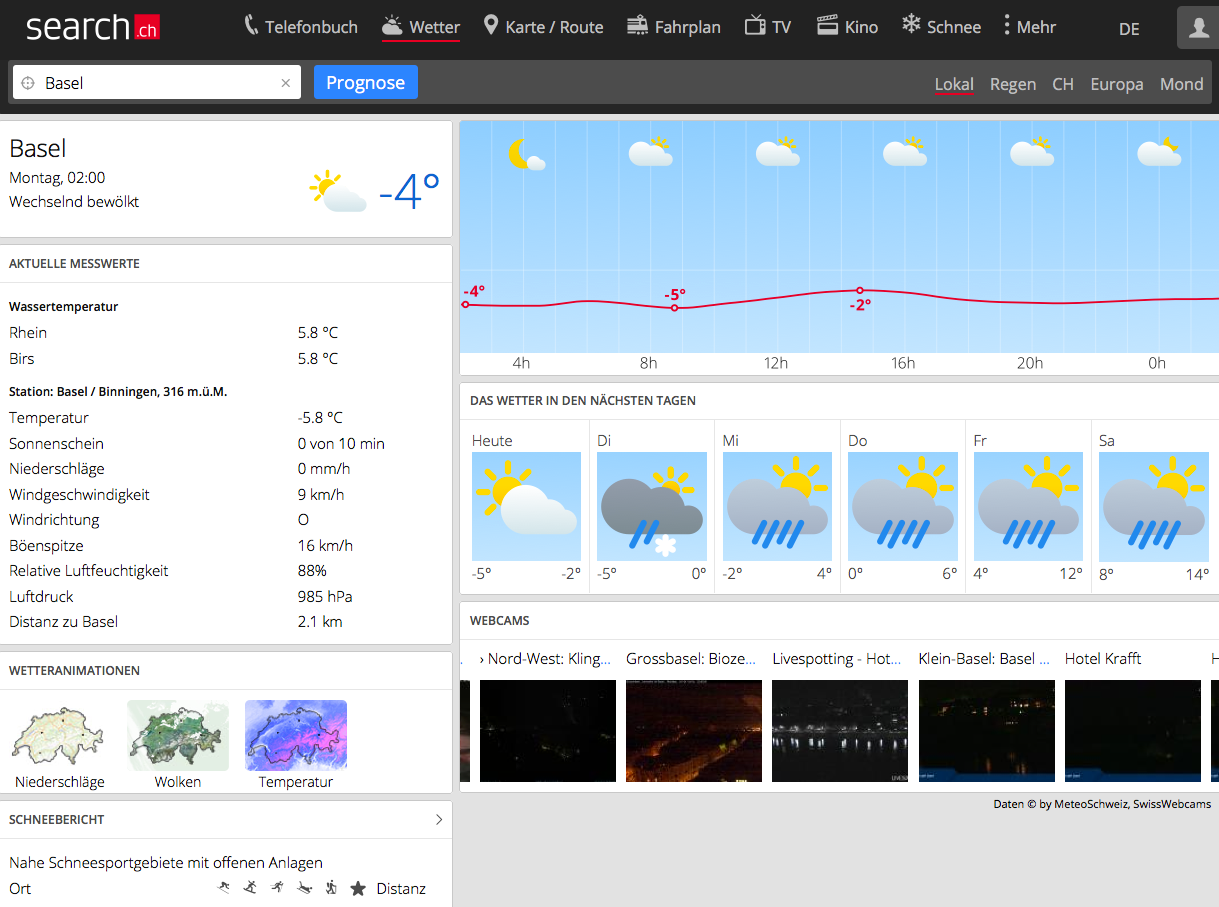Image resolution: width=1219 pixels, height=907 pixels.
Task: Click the locate-me crosshair icon
Action: pos(28,83)
